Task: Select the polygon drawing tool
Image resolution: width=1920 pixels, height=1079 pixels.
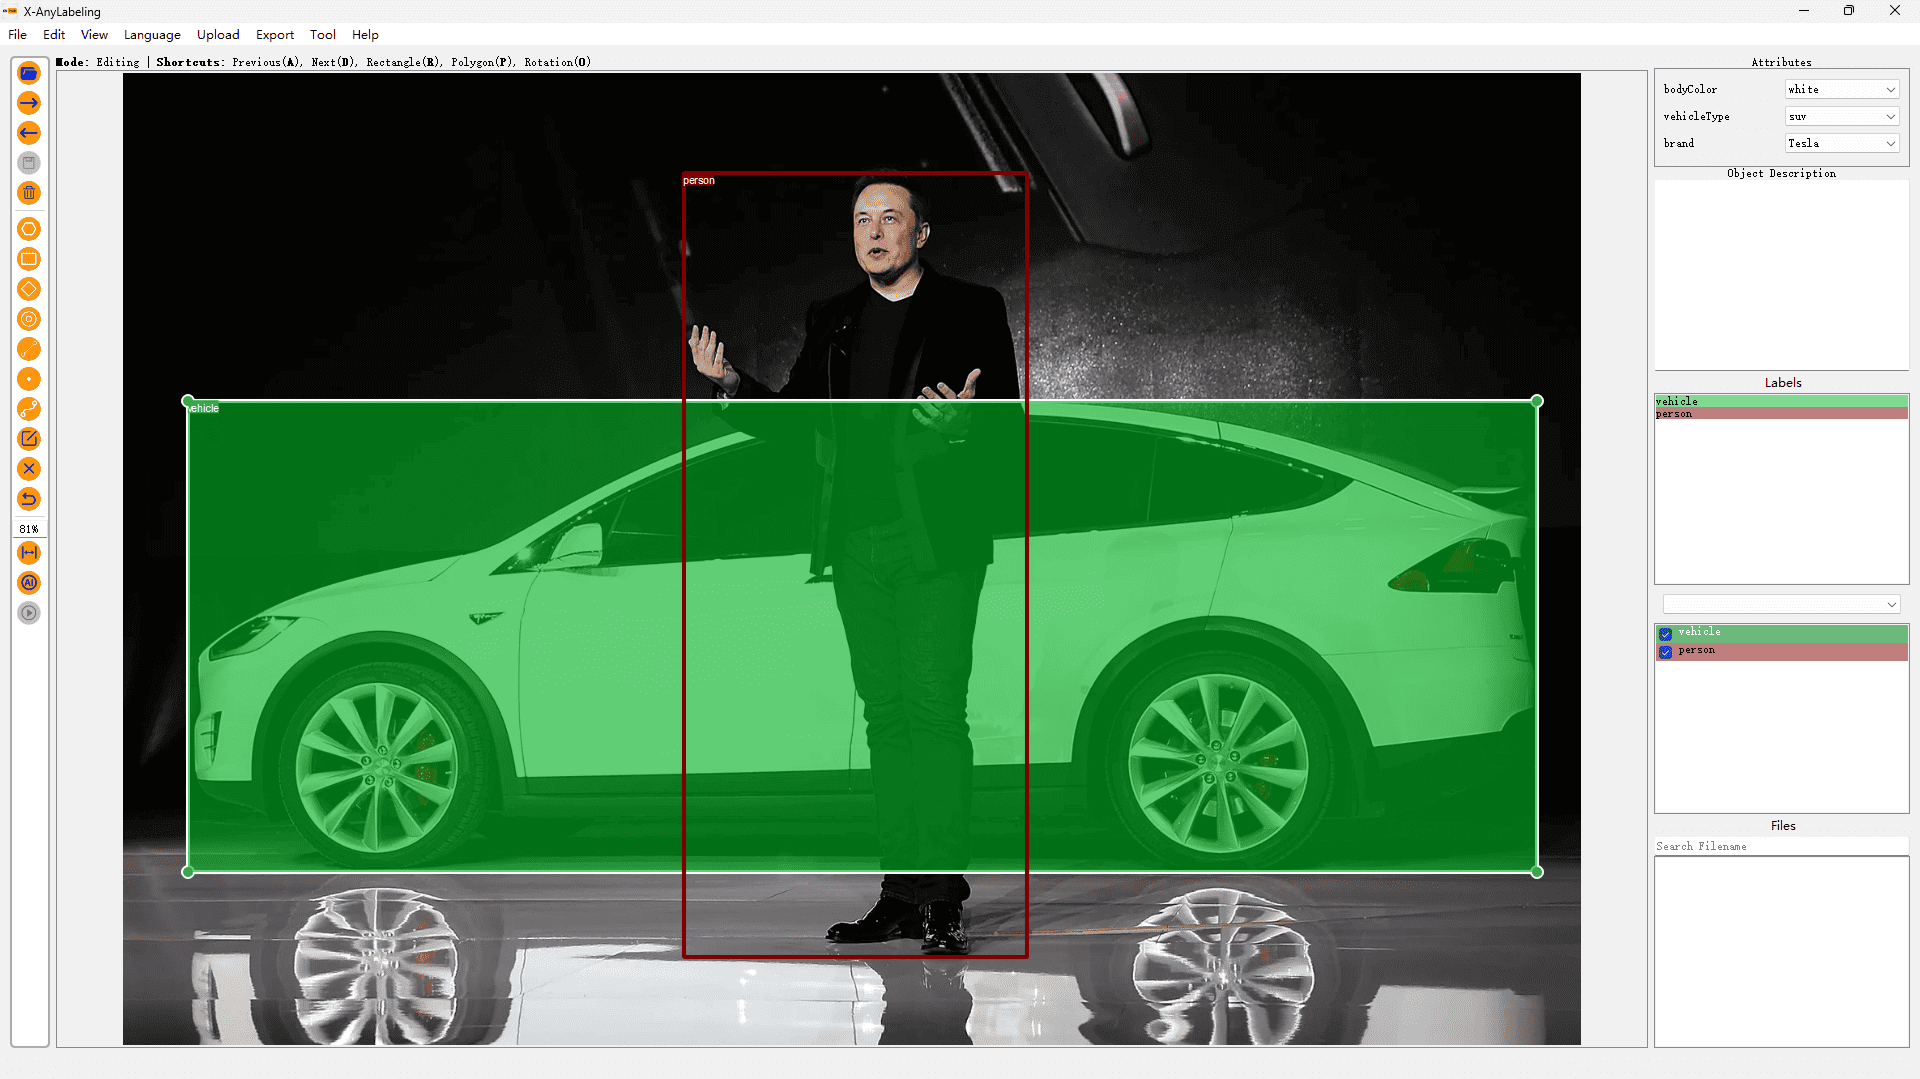Action: 29,229
